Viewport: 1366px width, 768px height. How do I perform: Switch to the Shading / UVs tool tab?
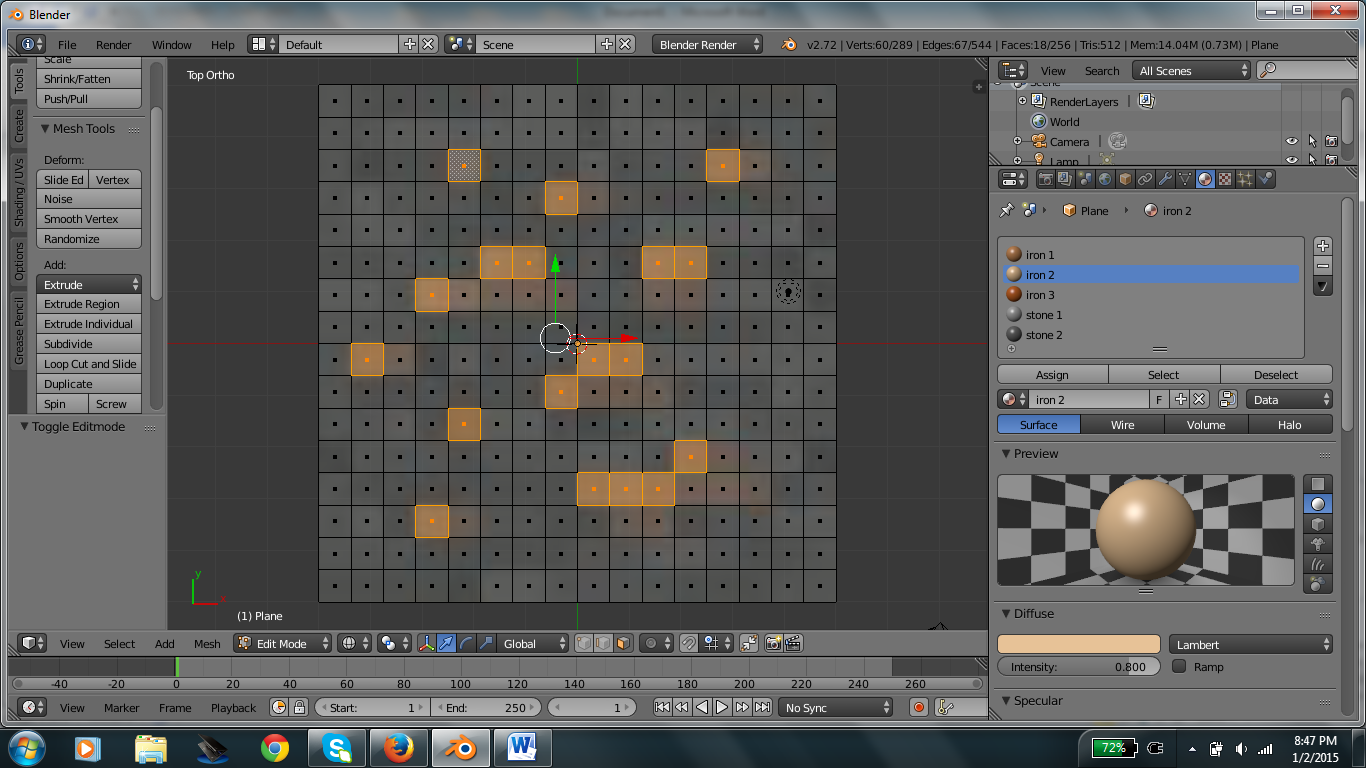[18, 192]
